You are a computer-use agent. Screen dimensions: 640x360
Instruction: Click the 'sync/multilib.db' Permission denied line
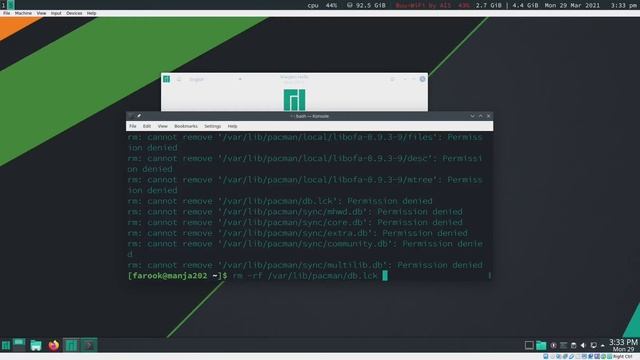(x=305, y=265)
